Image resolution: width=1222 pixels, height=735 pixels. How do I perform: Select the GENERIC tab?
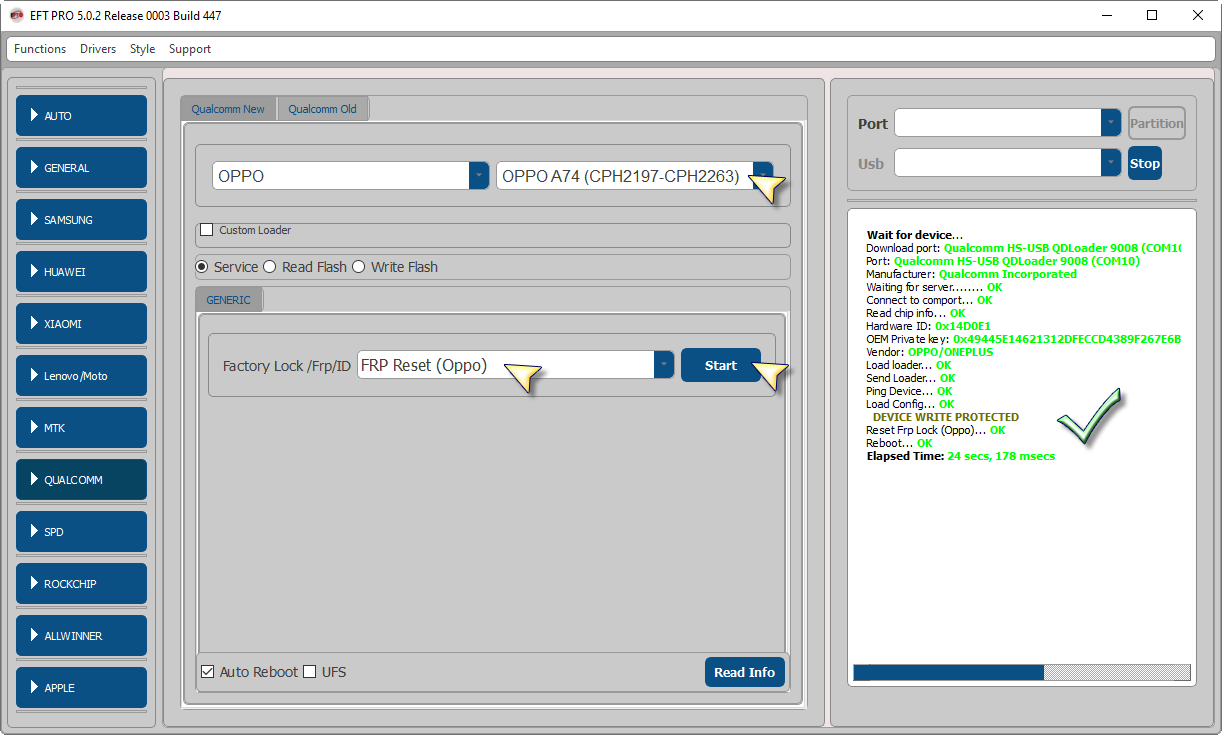click(x=228, y=300)
